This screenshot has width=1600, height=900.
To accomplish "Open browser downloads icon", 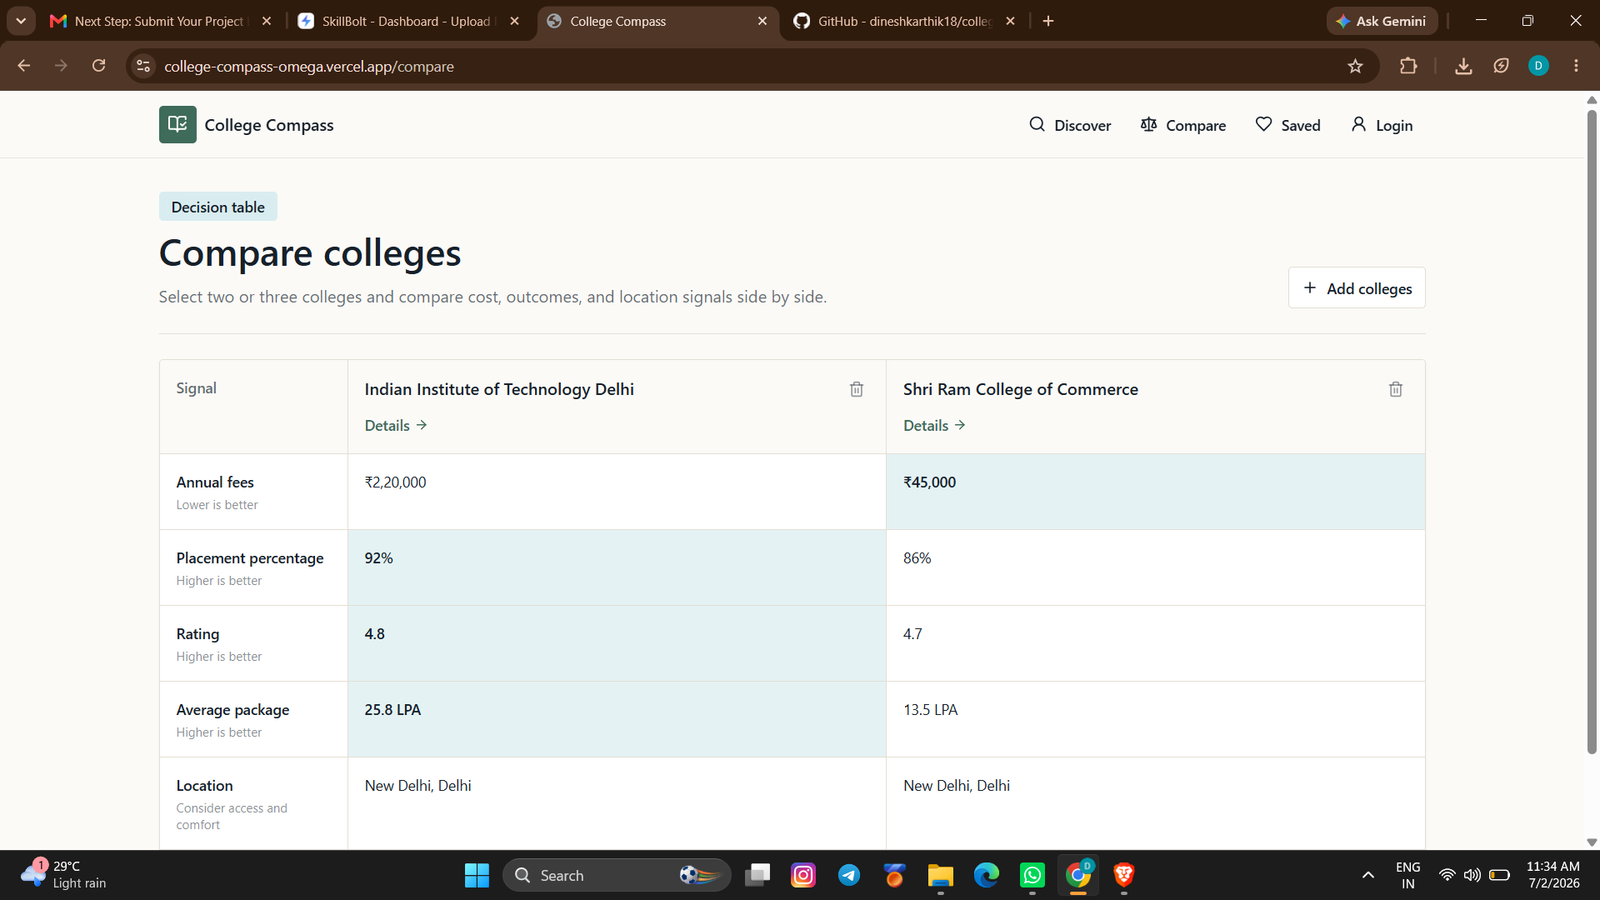I will pos(1463,66).
